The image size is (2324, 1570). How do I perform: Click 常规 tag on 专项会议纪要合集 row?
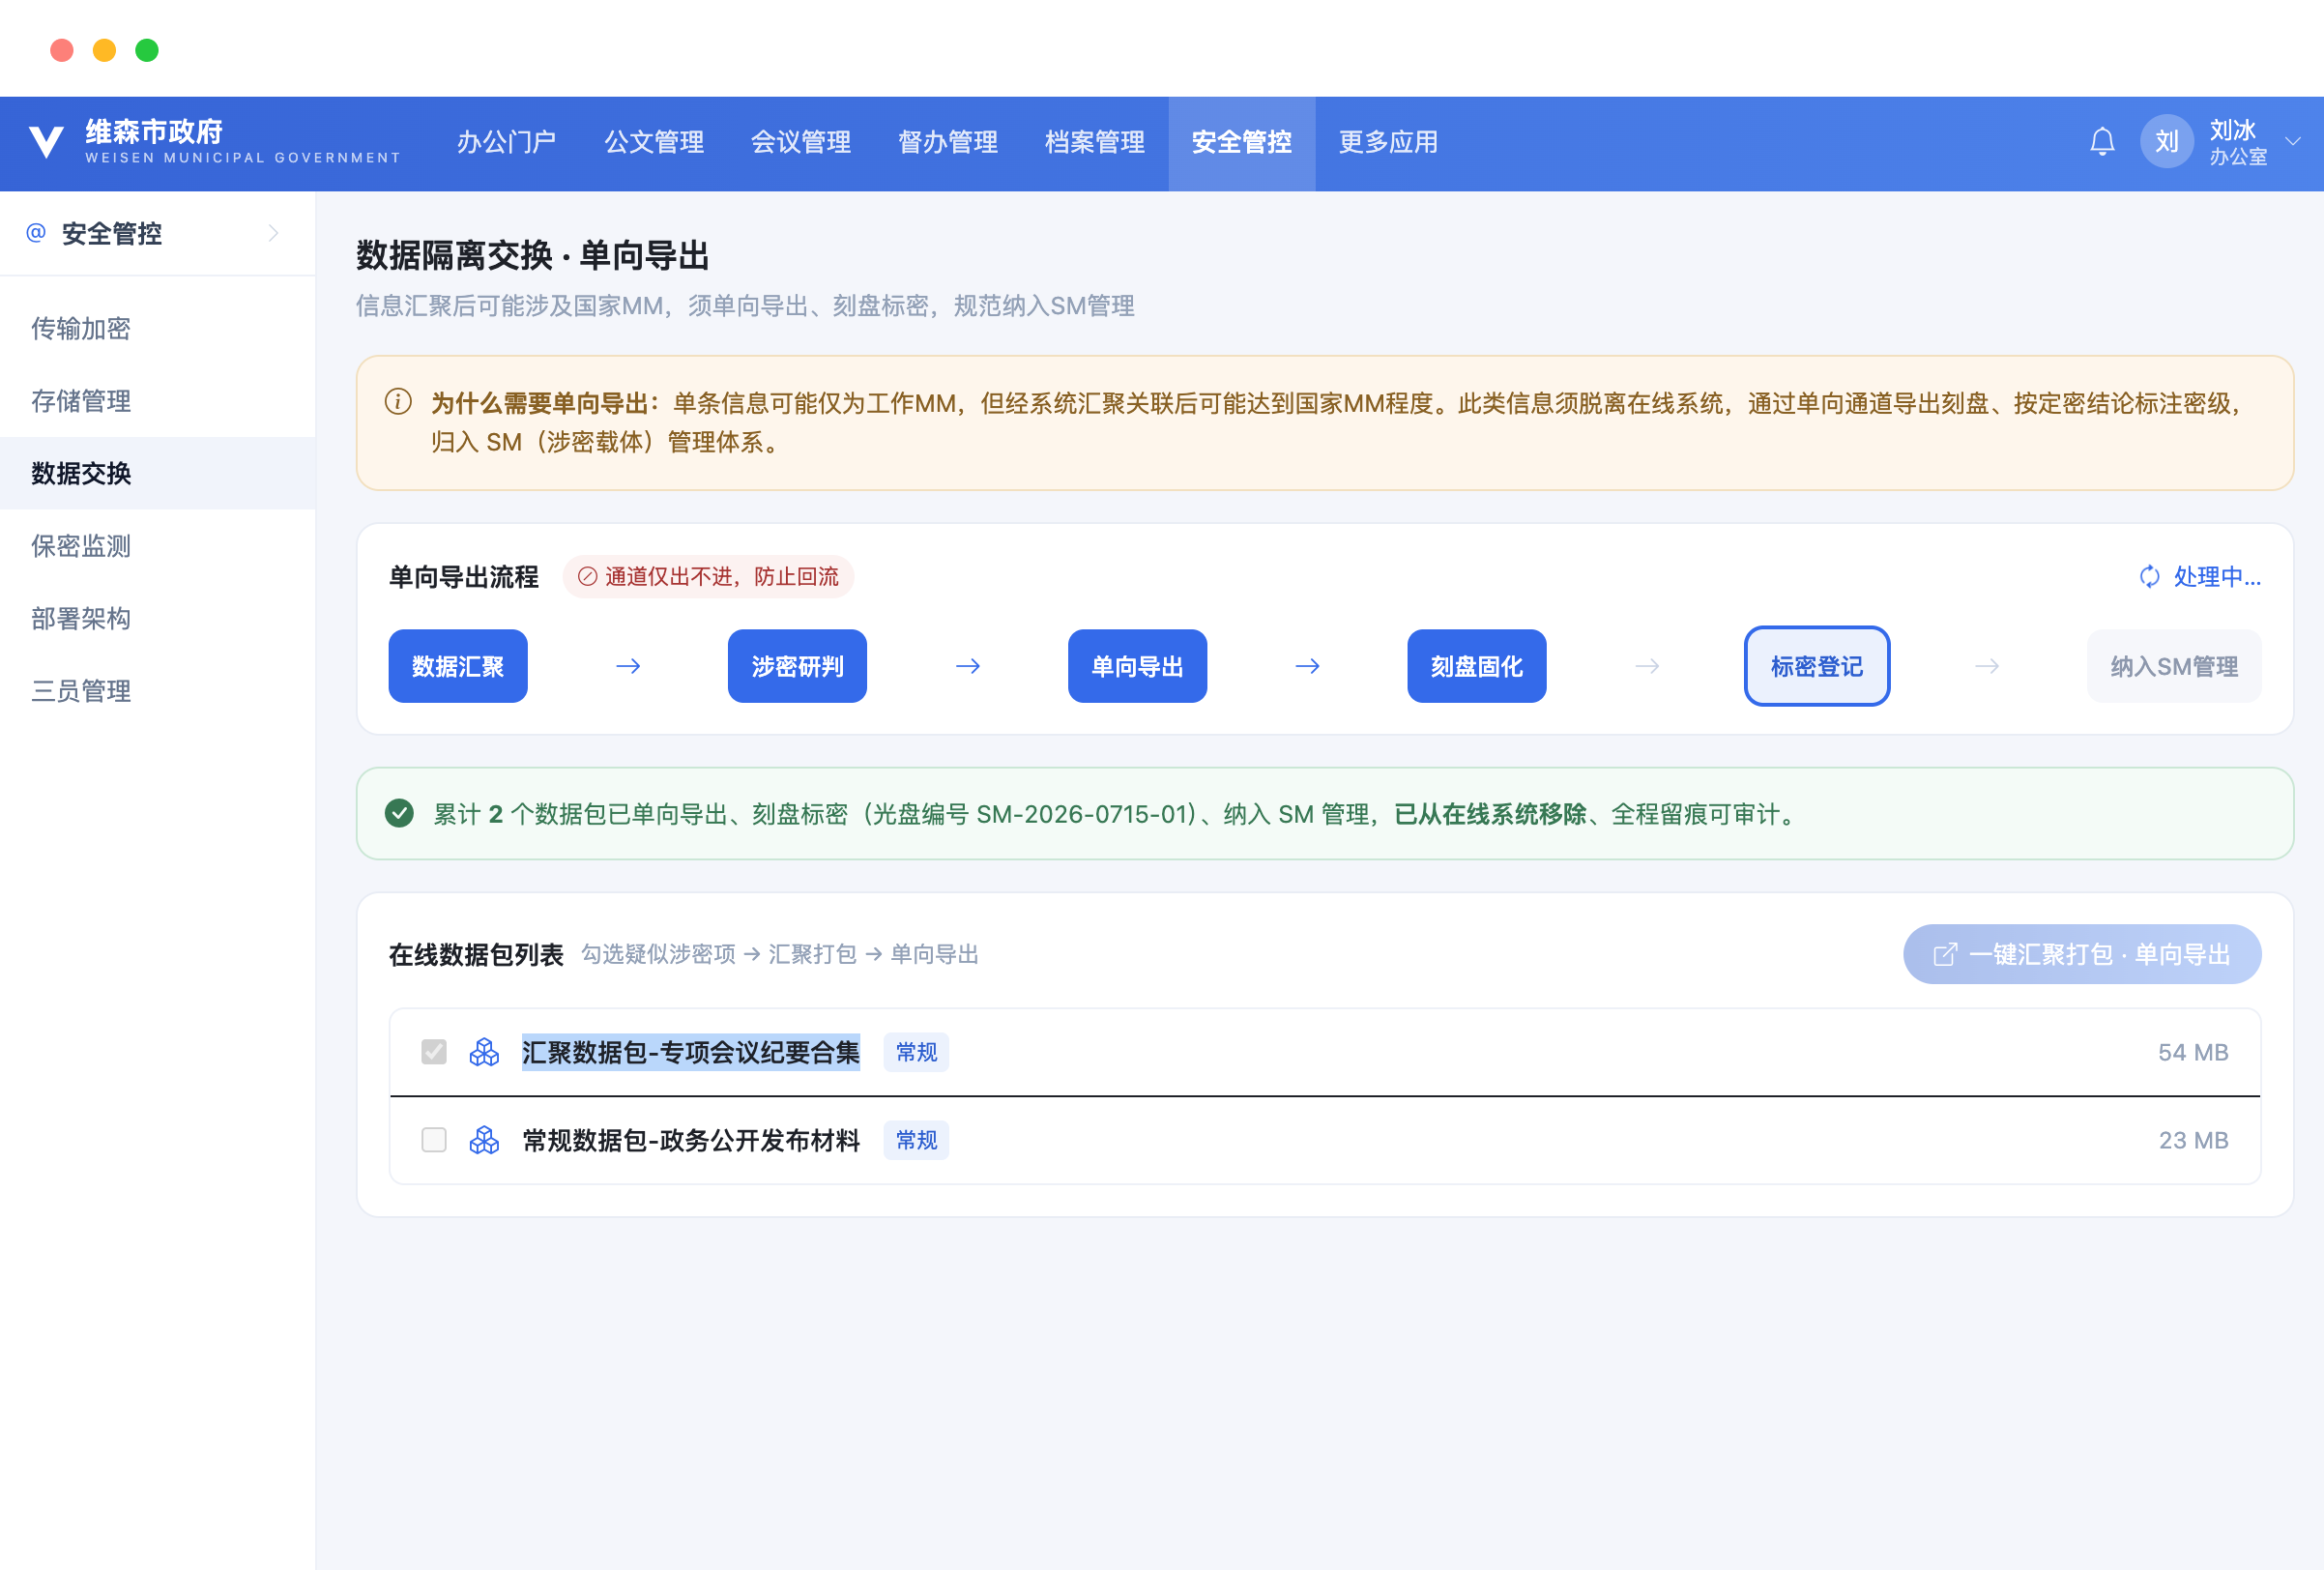tap(916, 1052)
